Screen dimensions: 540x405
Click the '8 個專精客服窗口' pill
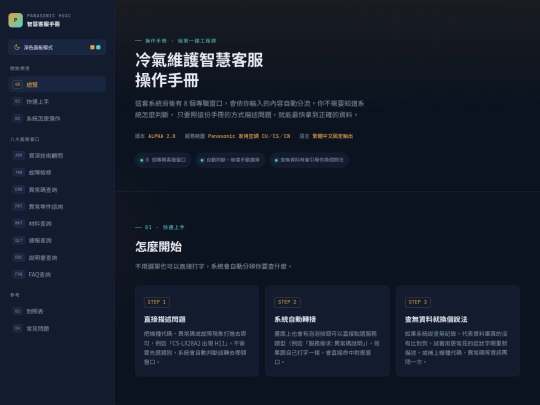coord(163,160)
